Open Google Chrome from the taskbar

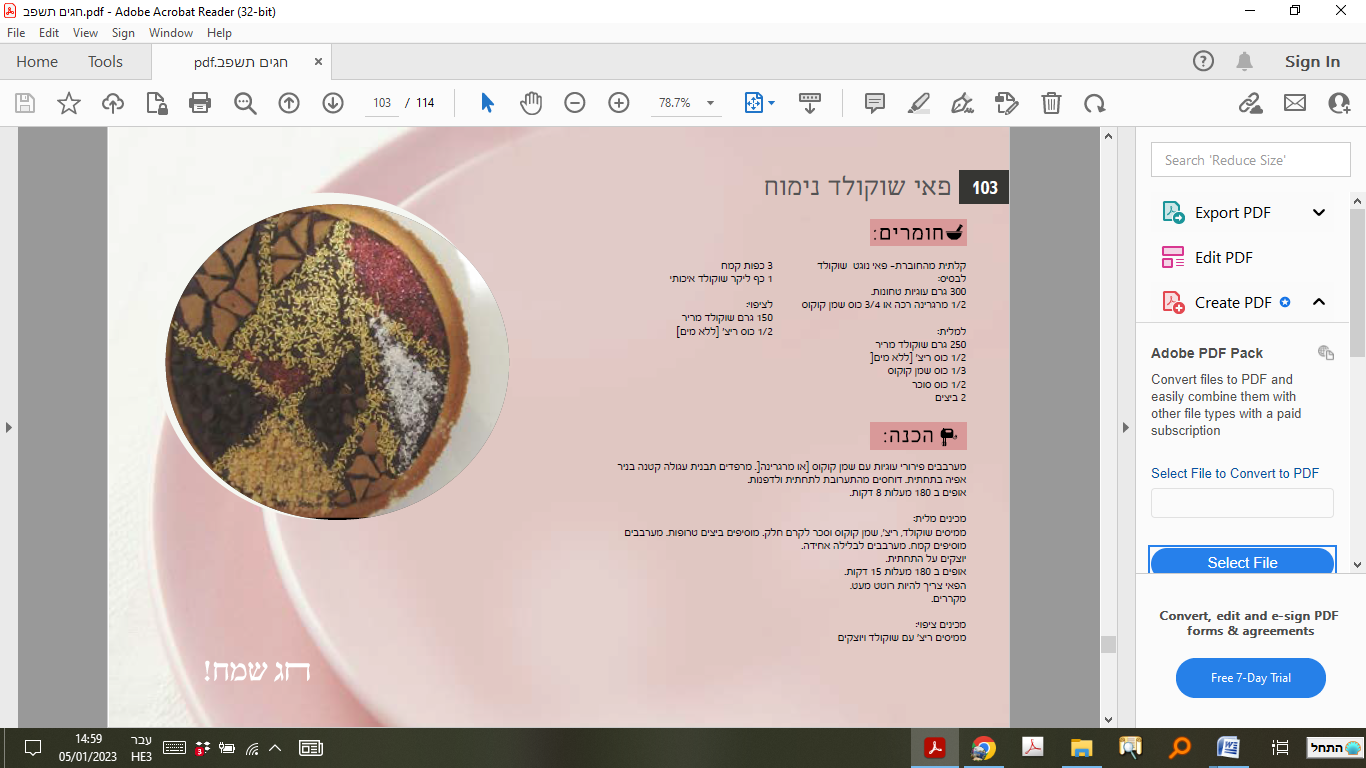984,747
